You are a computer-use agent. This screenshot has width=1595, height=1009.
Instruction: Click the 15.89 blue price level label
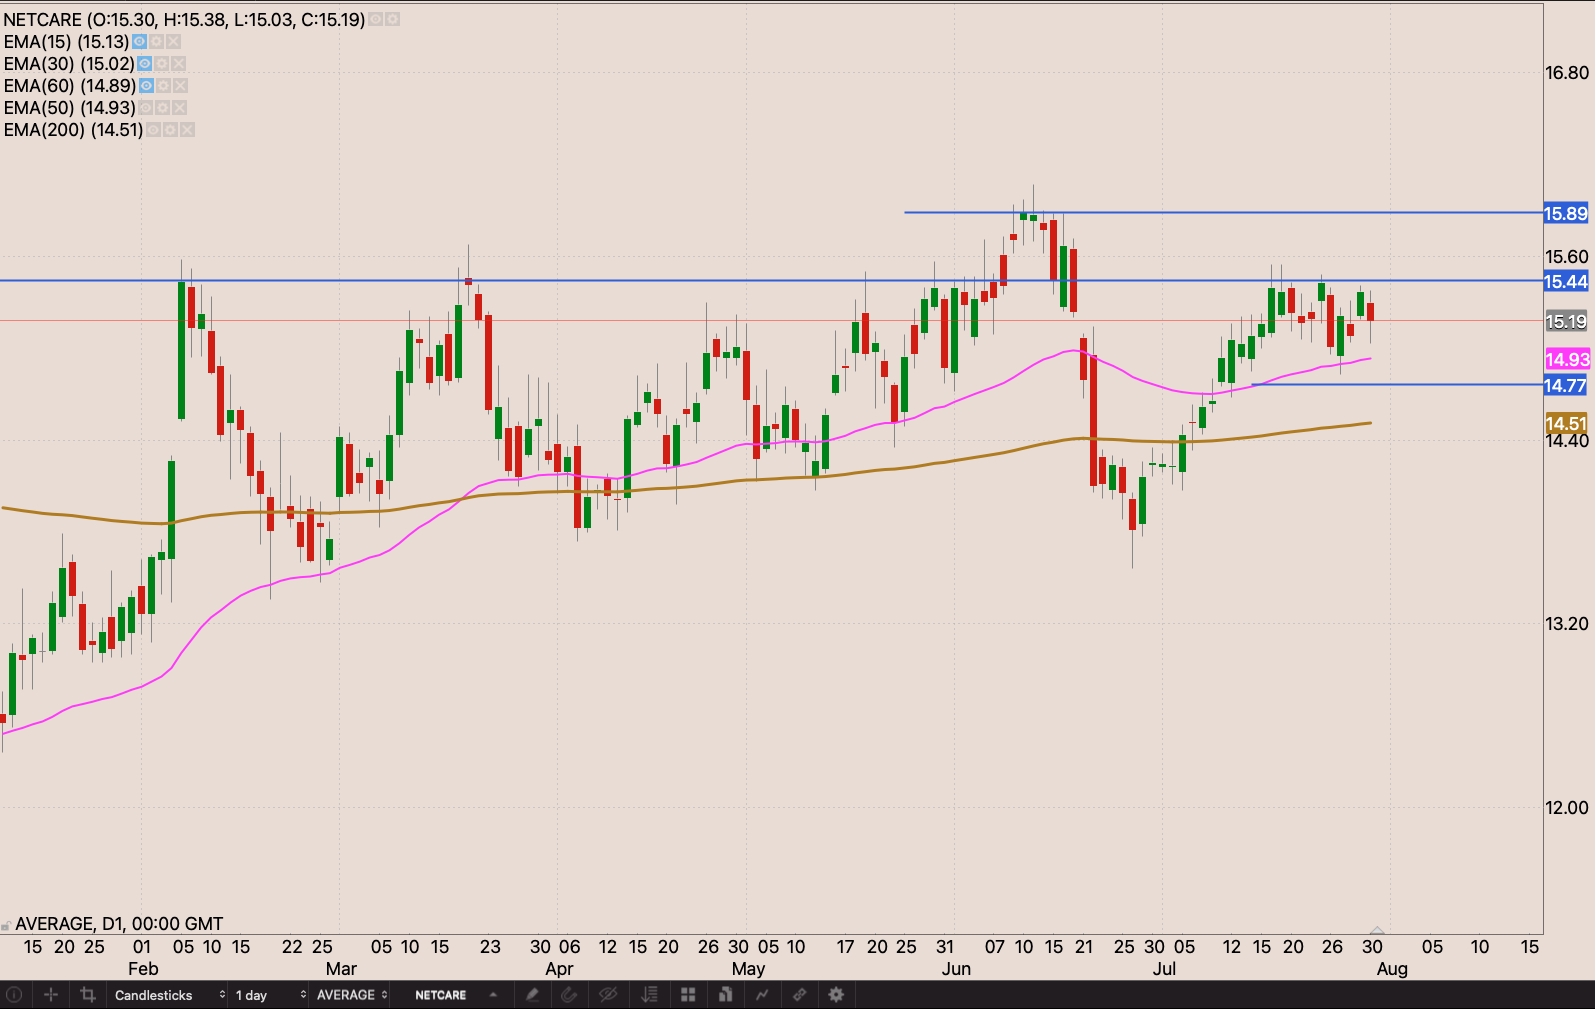pyautogui.click(x=1565, y=213)
